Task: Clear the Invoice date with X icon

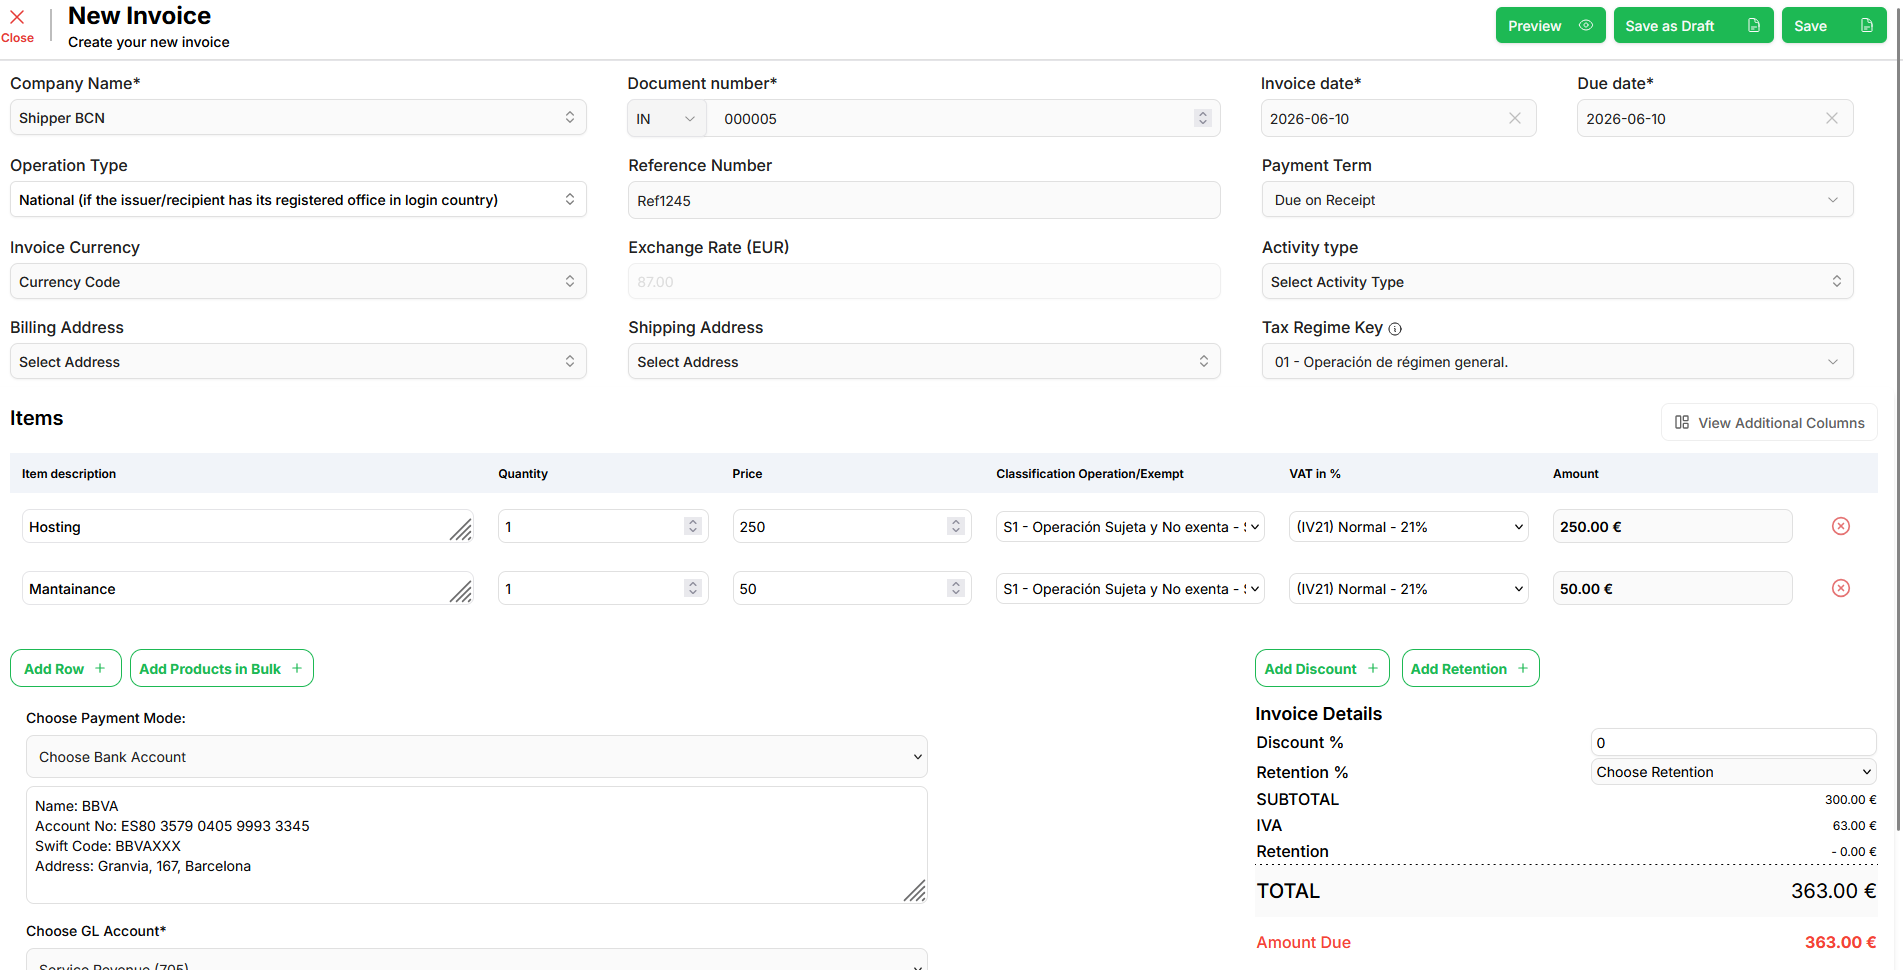Action: click(1515, 118)
